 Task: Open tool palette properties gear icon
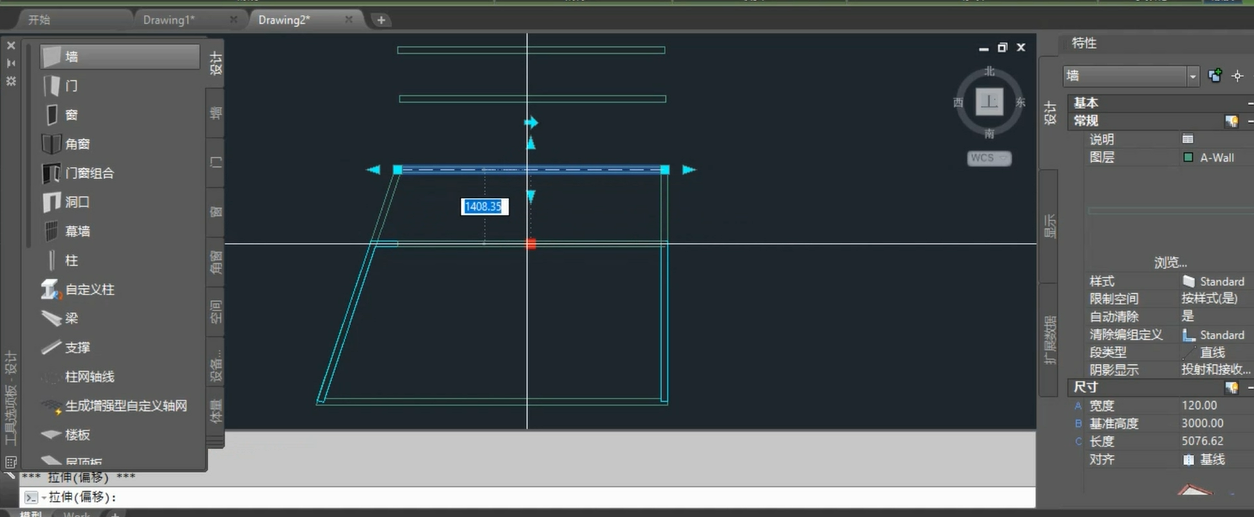coord(11,81)
